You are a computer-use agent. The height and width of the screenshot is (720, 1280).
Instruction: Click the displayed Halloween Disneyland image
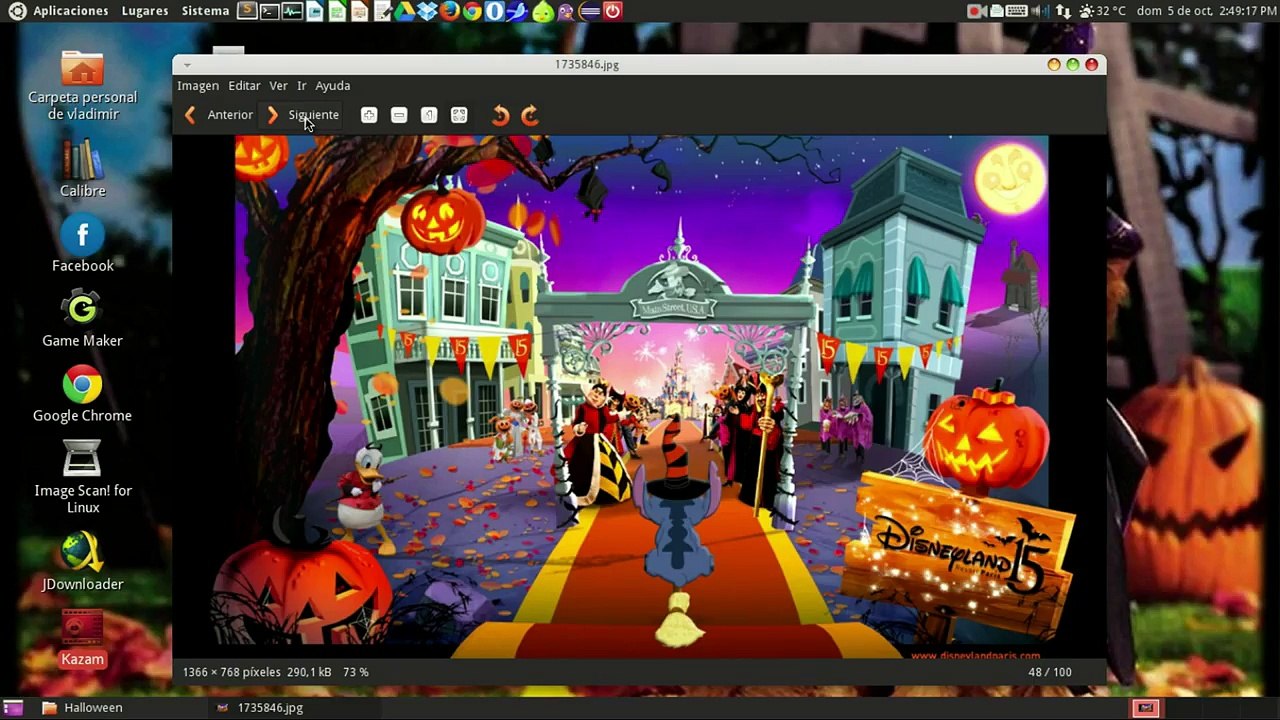pos(641,397)
